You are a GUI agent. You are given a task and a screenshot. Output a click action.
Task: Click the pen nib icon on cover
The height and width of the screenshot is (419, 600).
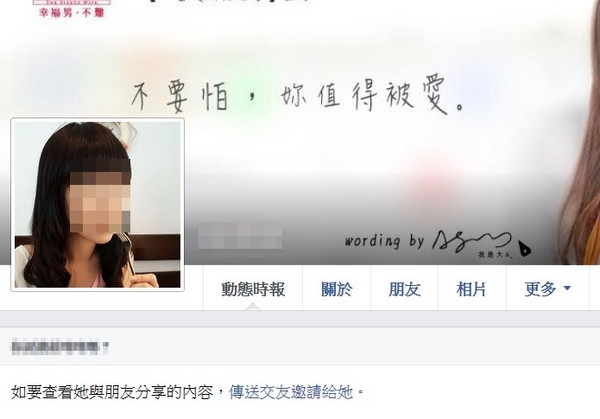[525, 248]
